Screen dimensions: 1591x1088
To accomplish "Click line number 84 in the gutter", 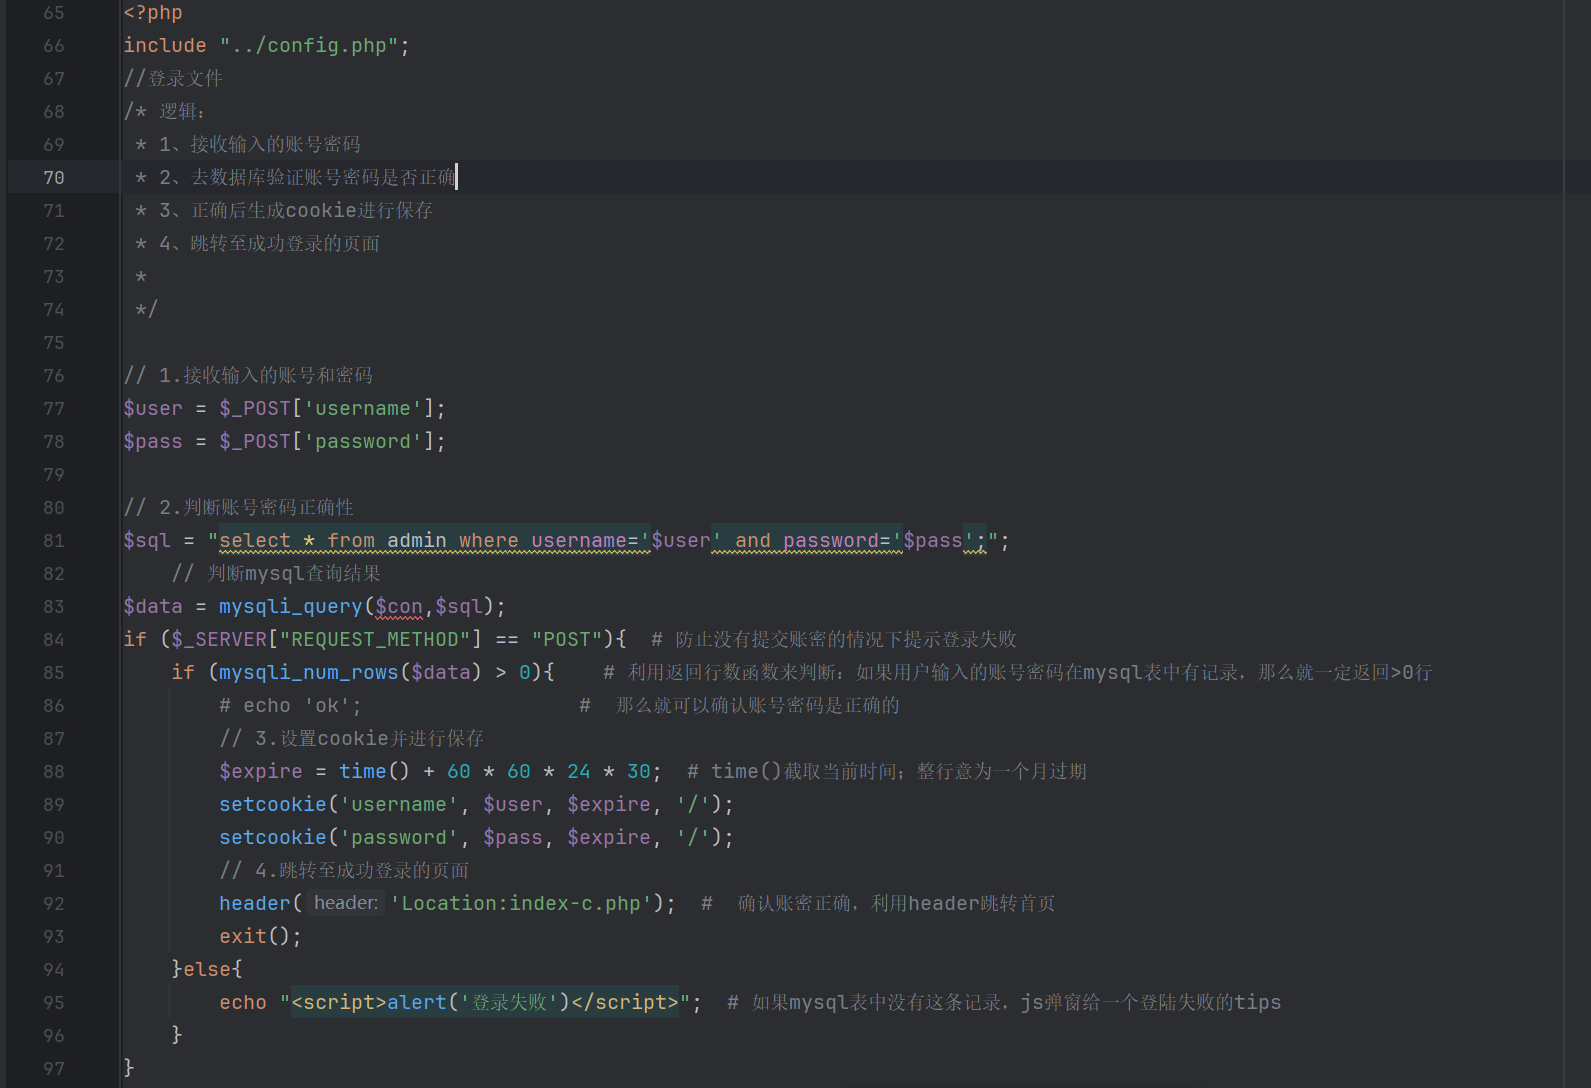I will pos(54,639).
